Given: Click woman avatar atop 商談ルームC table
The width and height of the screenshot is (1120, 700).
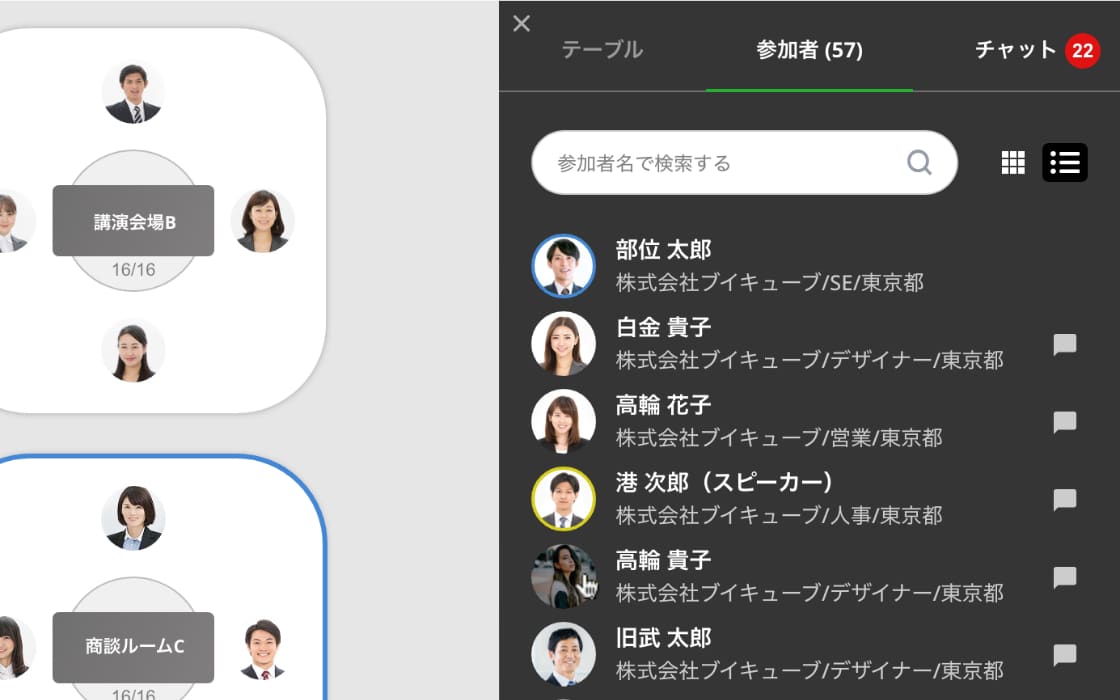Looking at the screenshot, I should 134,519.
